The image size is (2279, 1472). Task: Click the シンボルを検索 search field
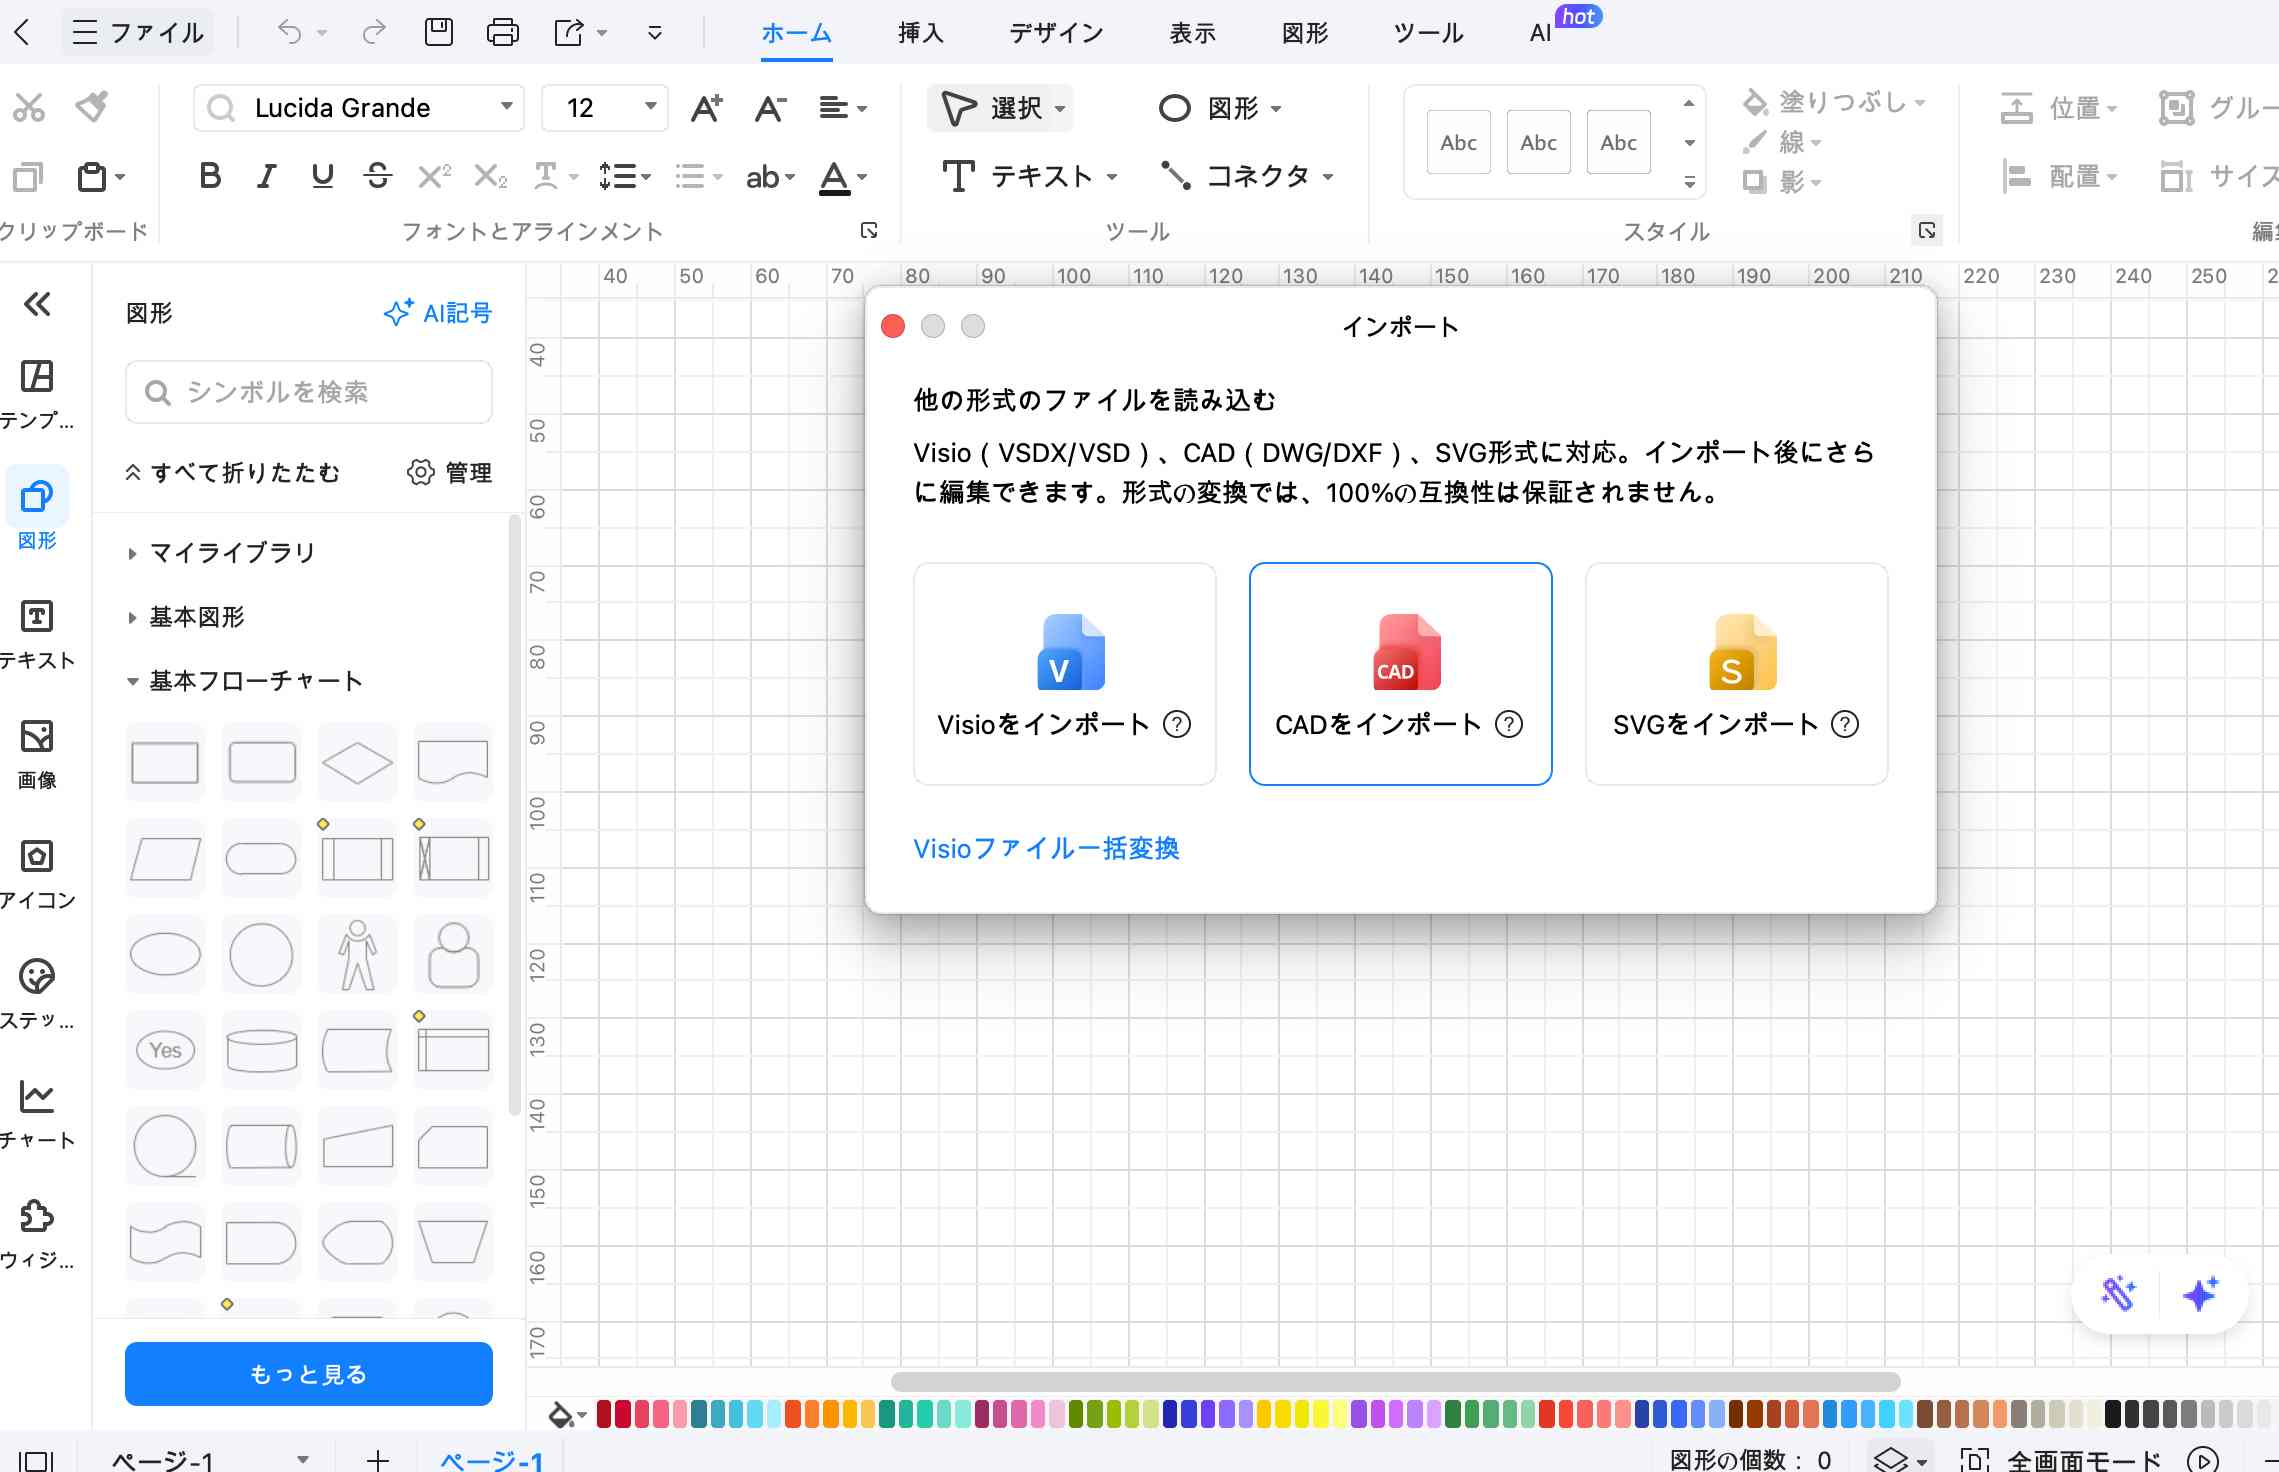click(309, 392)
